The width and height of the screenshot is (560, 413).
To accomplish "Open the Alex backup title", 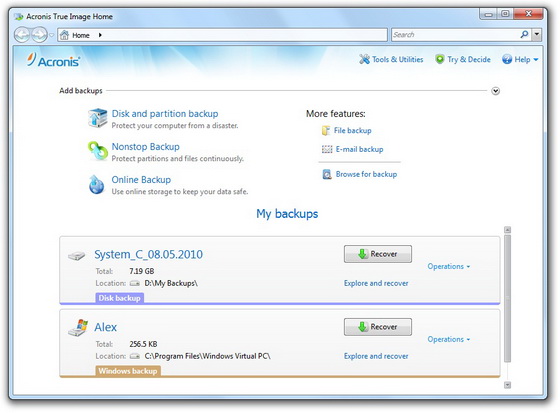I will [105, 327].
